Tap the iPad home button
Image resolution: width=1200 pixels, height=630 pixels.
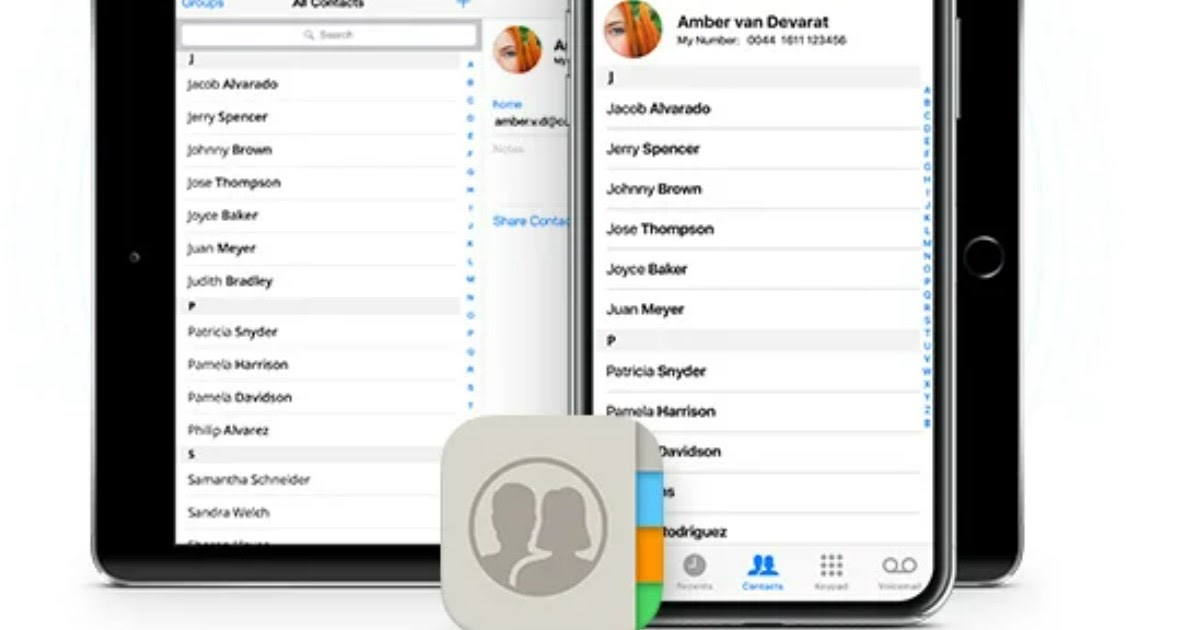tap(983, 257)
